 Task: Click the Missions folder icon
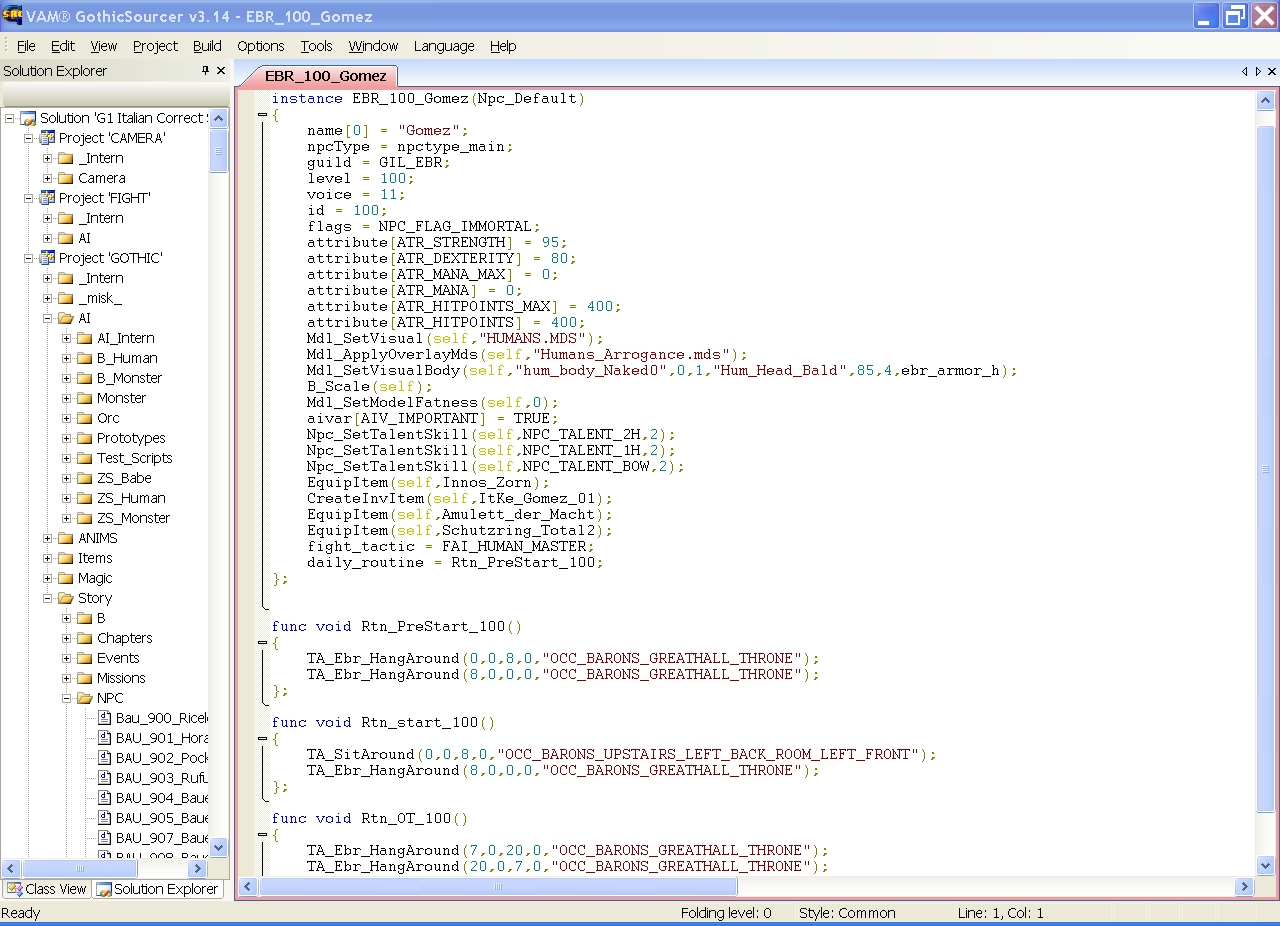click(85, 678)
